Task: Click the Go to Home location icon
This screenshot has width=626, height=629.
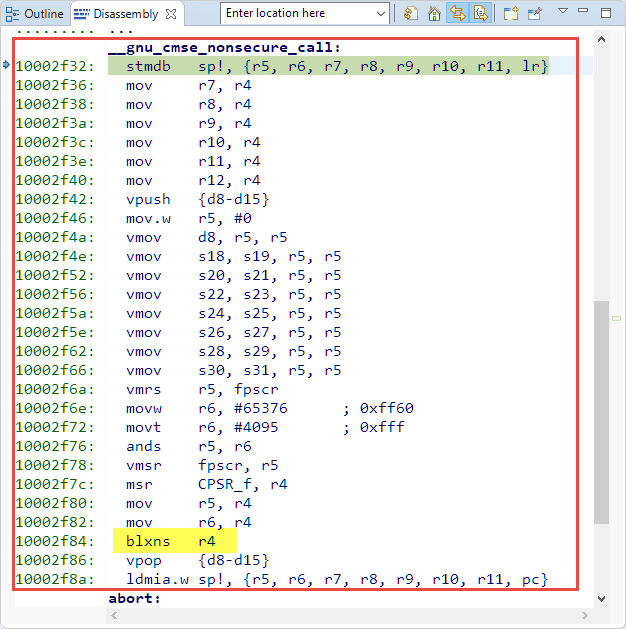Action: pyautogui.click(x=434, y=14)
